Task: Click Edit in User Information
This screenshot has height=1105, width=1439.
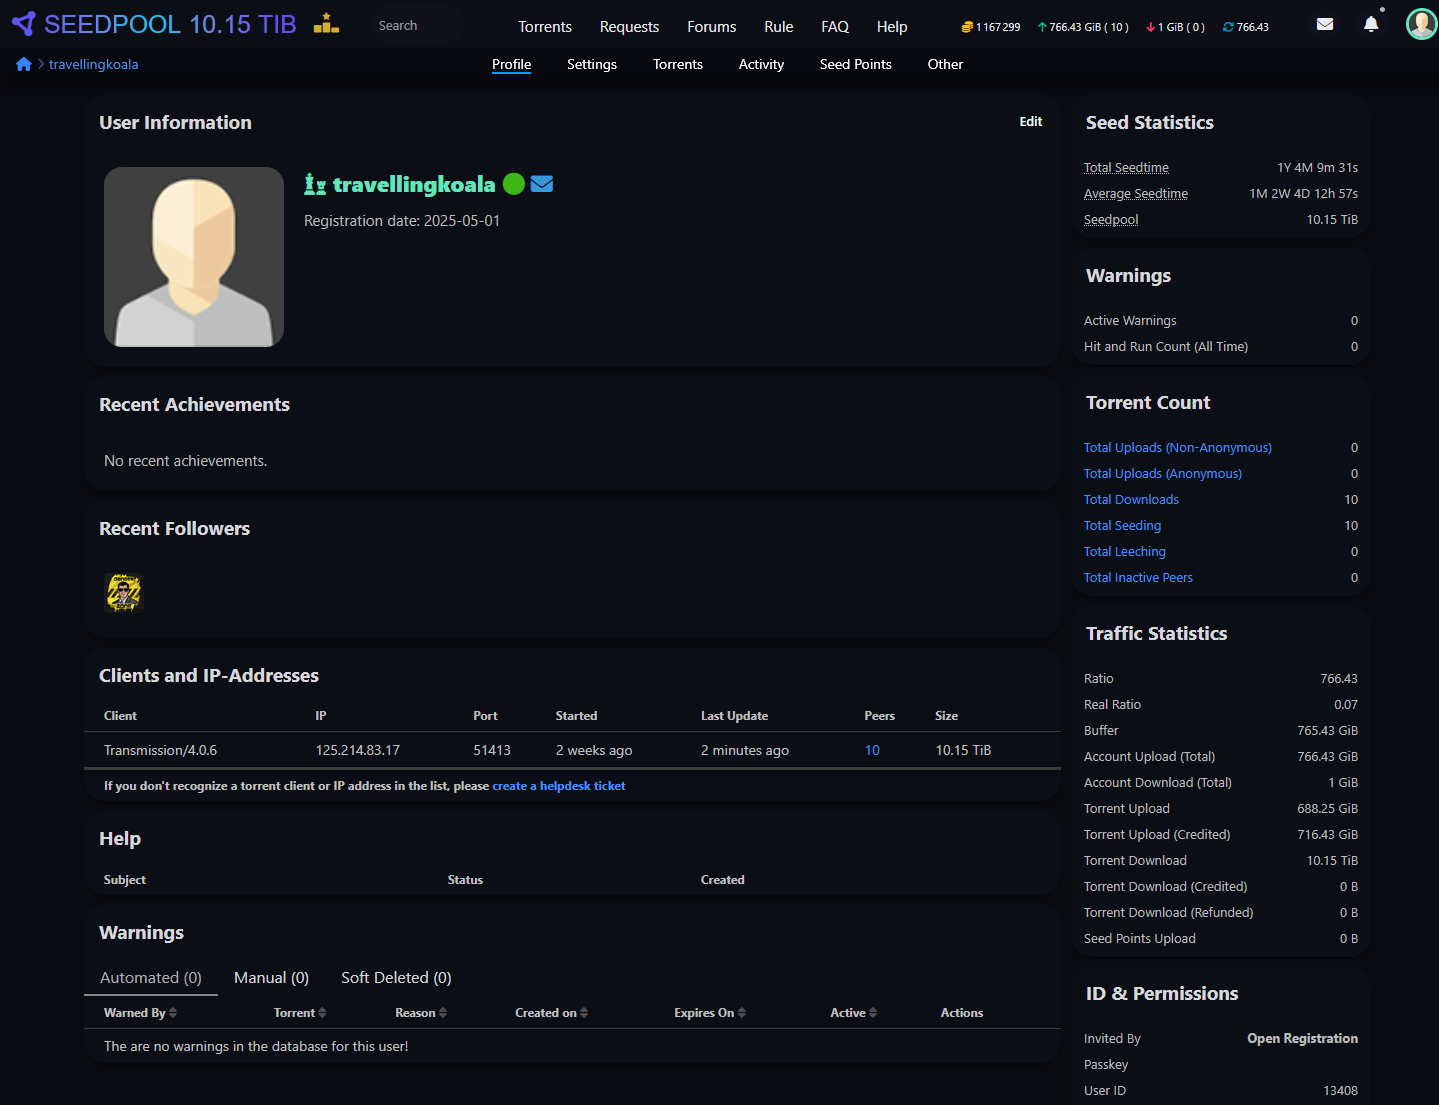Action: [x=1030, y=122]
